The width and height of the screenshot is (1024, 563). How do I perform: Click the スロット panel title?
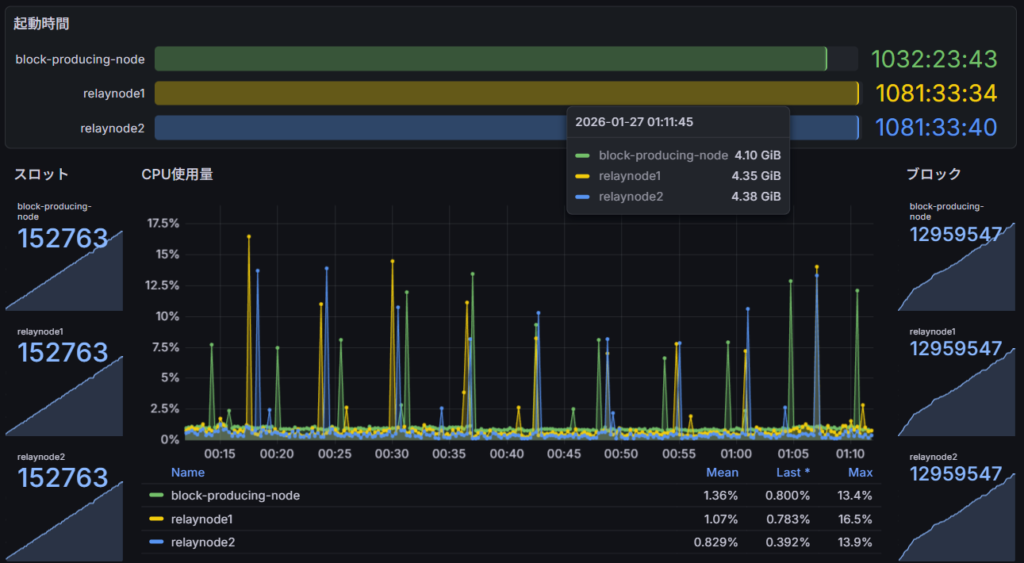tap(41, 174)
